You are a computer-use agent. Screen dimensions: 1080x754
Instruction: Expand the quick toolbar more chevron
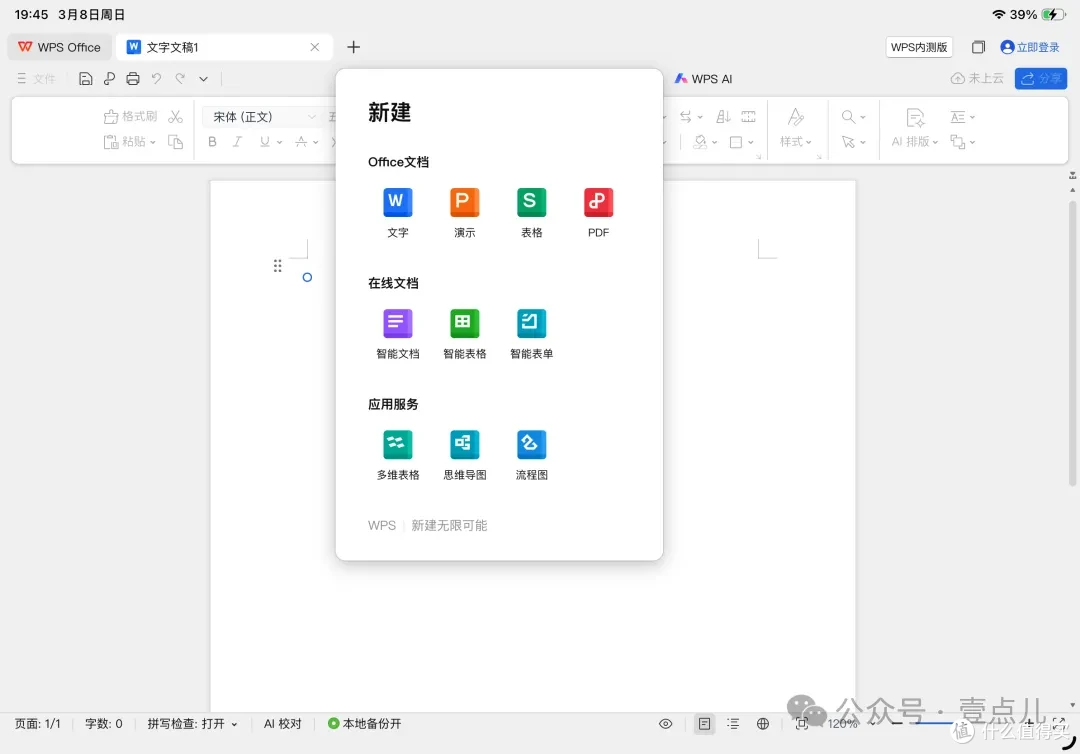tap(203, 78)
